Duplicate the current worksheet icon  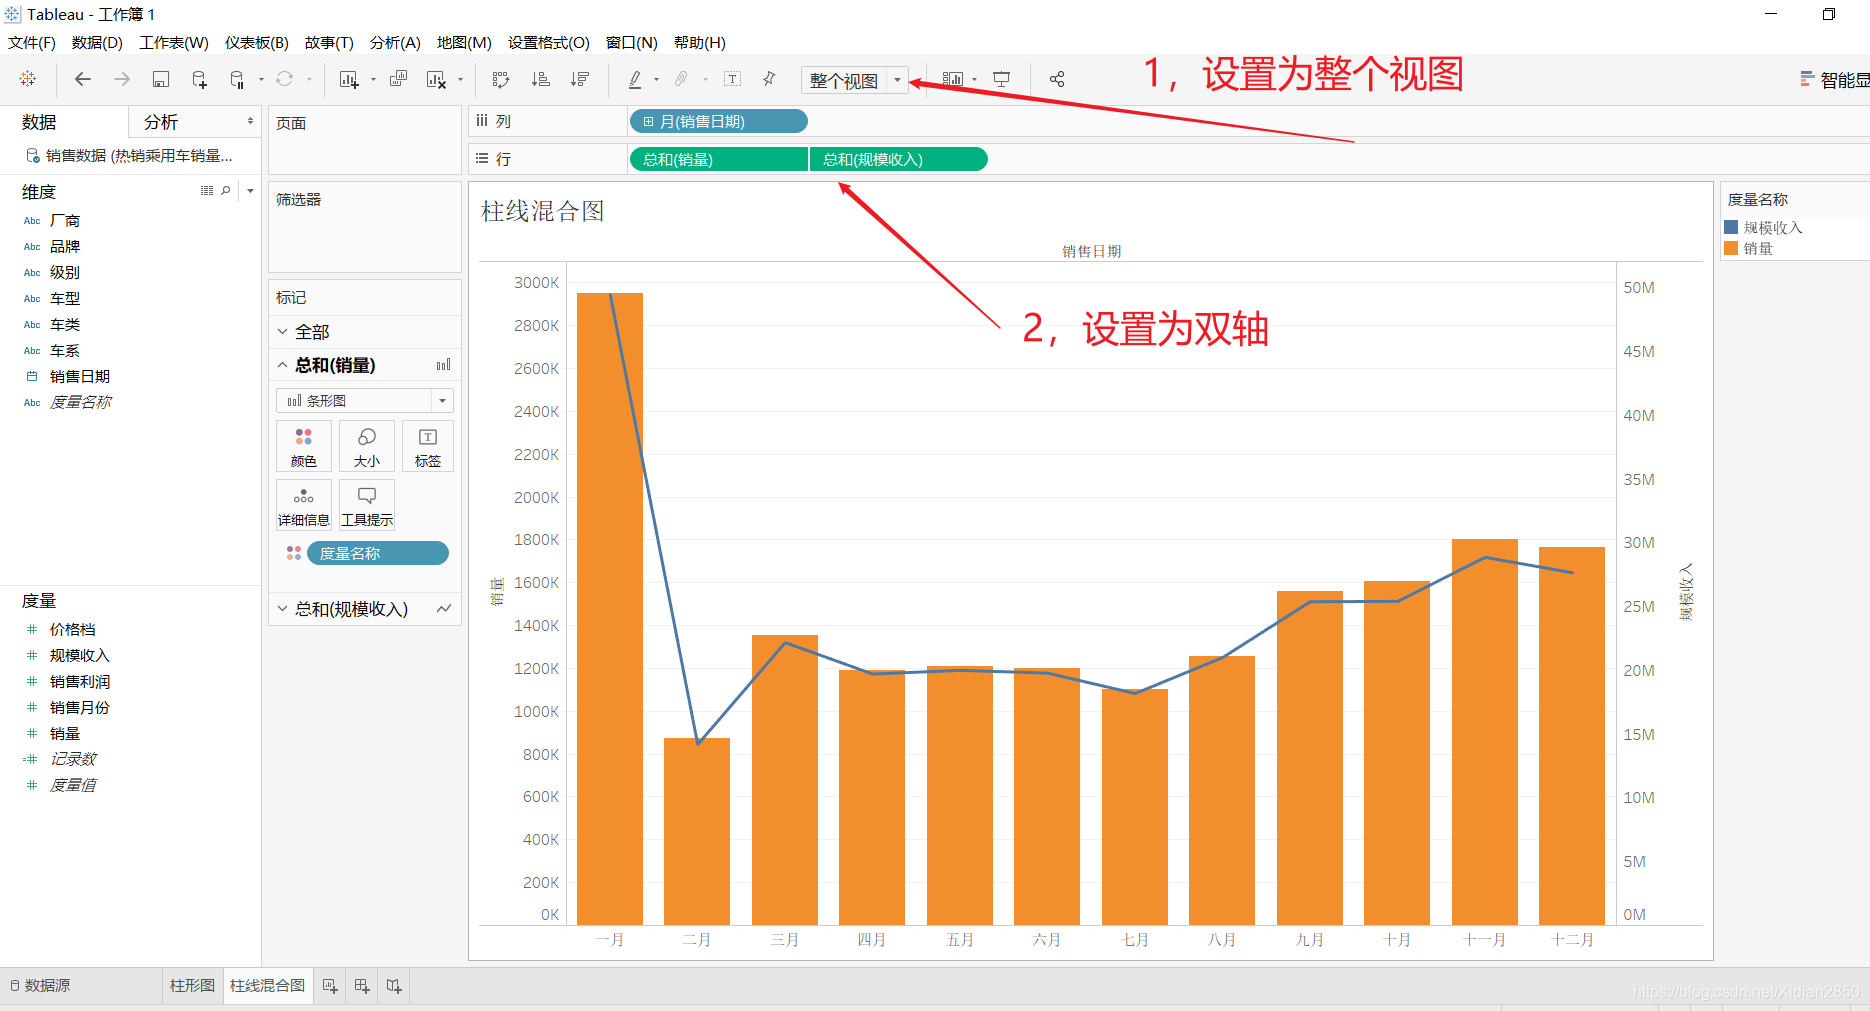pyautogui.click(x=398, y=79)
